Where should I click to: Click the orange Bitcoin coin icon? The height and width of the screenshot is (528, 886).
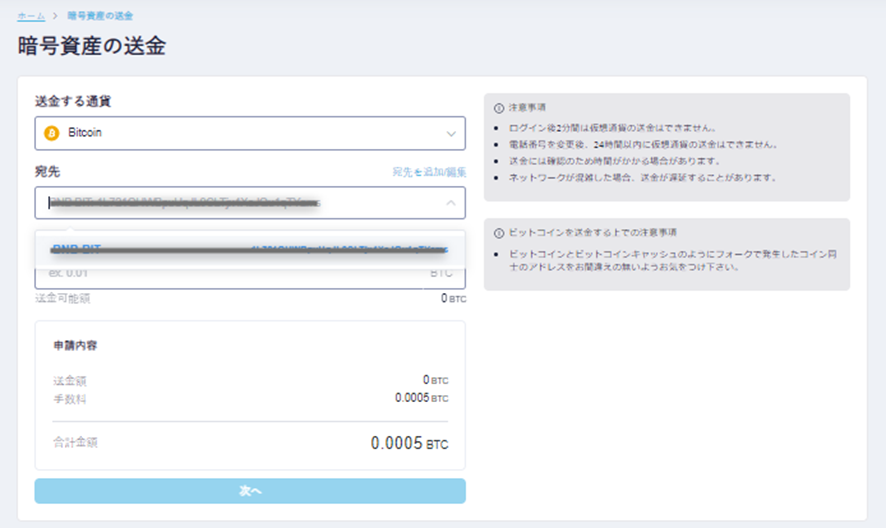pyautogui.click(x=52, y=133)
